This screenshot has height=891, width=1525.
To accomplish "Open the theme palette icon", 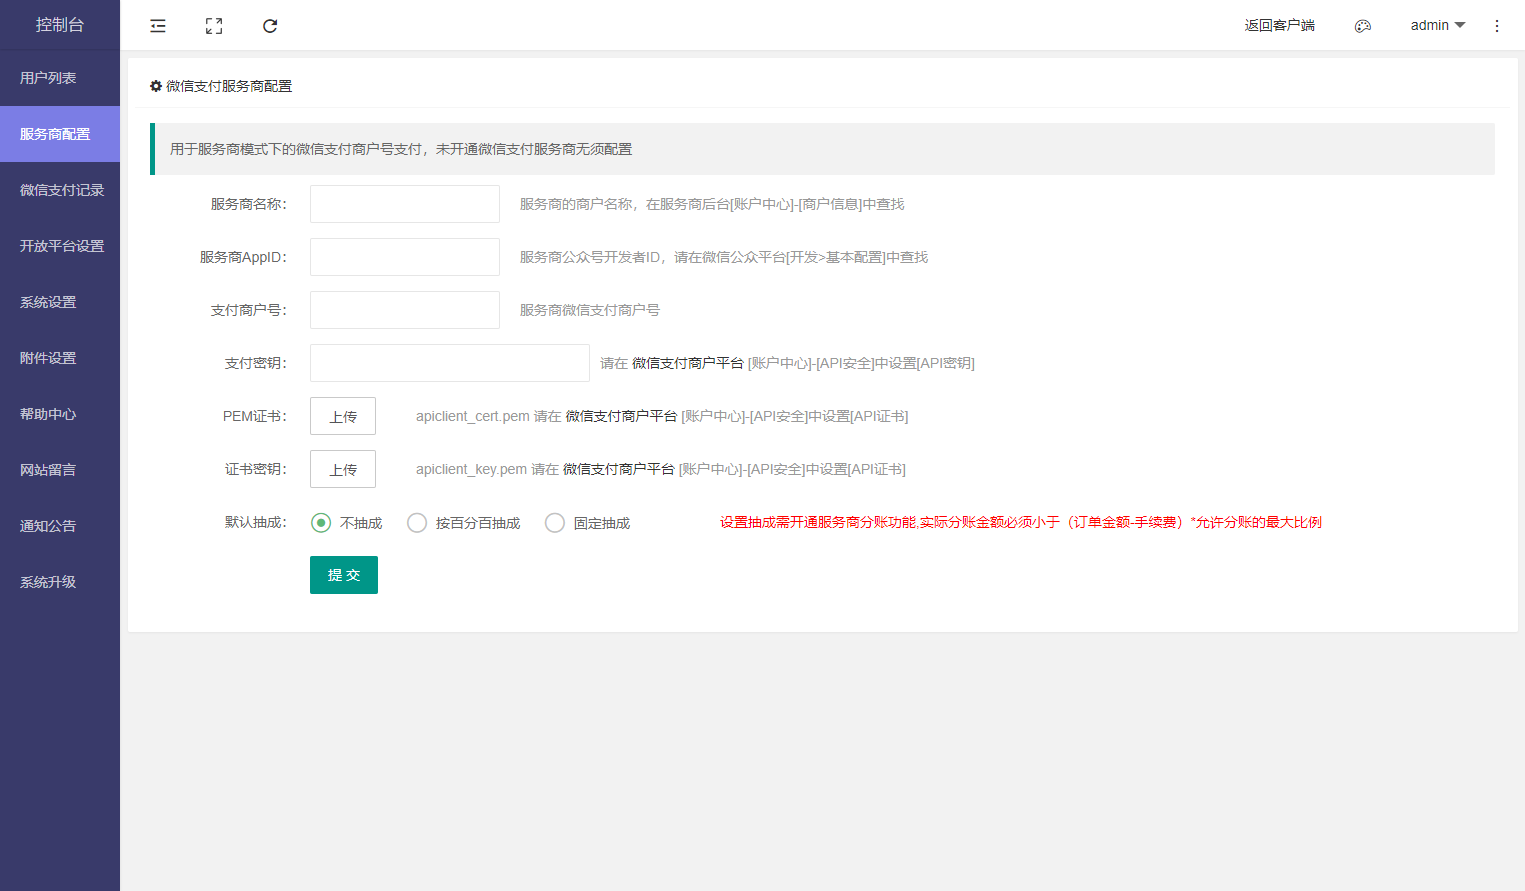I will click(1362, 26).
